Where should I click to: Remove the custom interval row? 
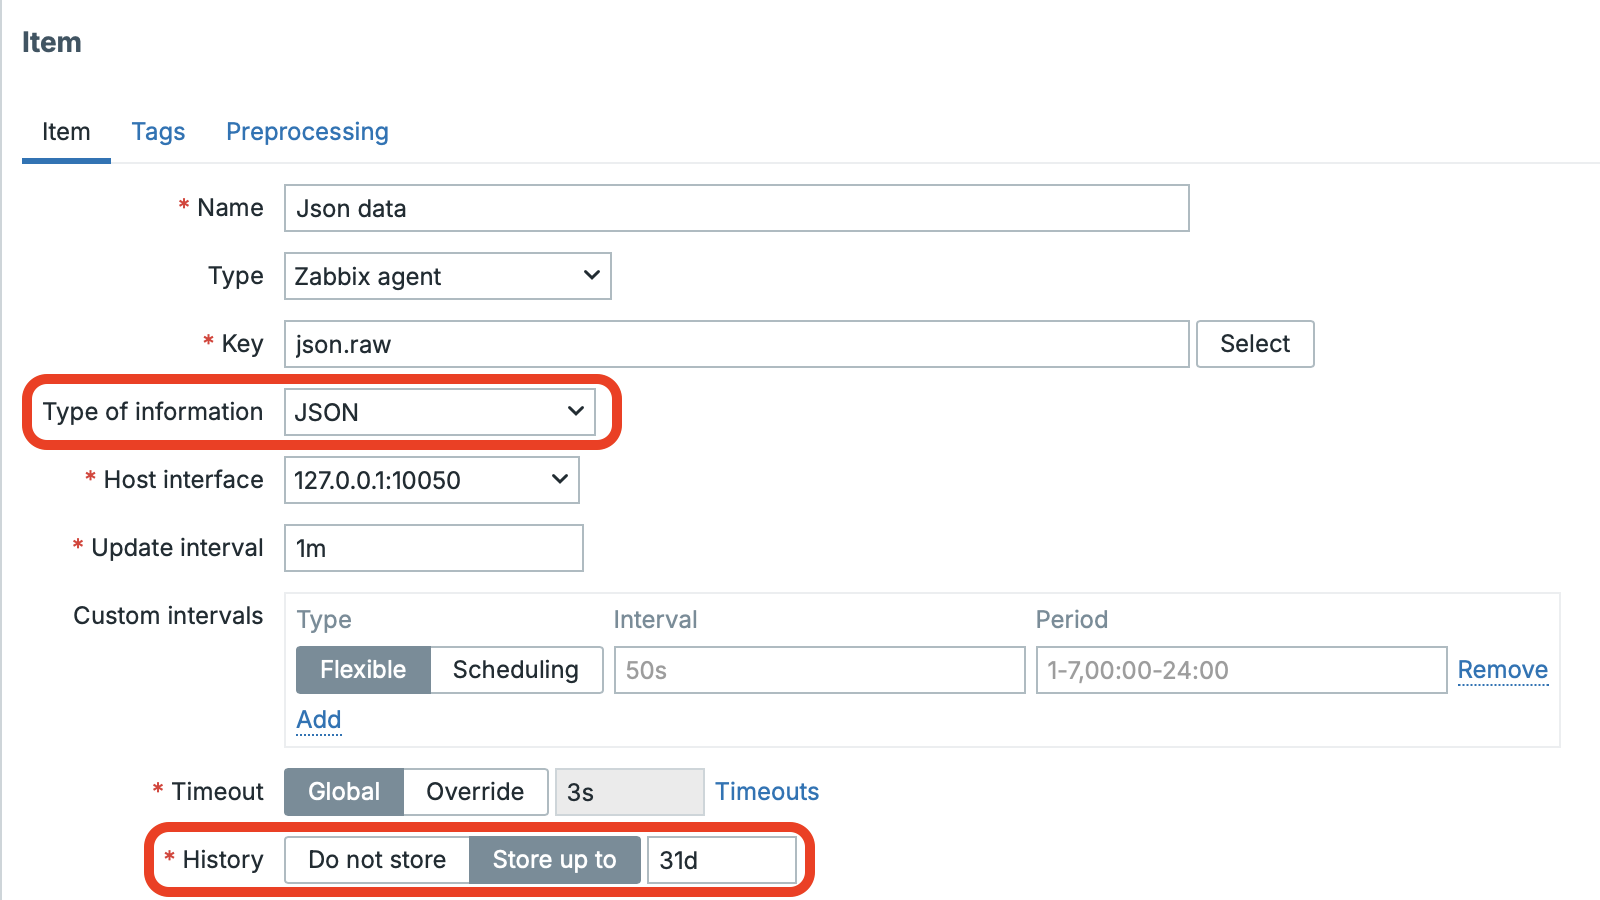(x=1502, y=670)
